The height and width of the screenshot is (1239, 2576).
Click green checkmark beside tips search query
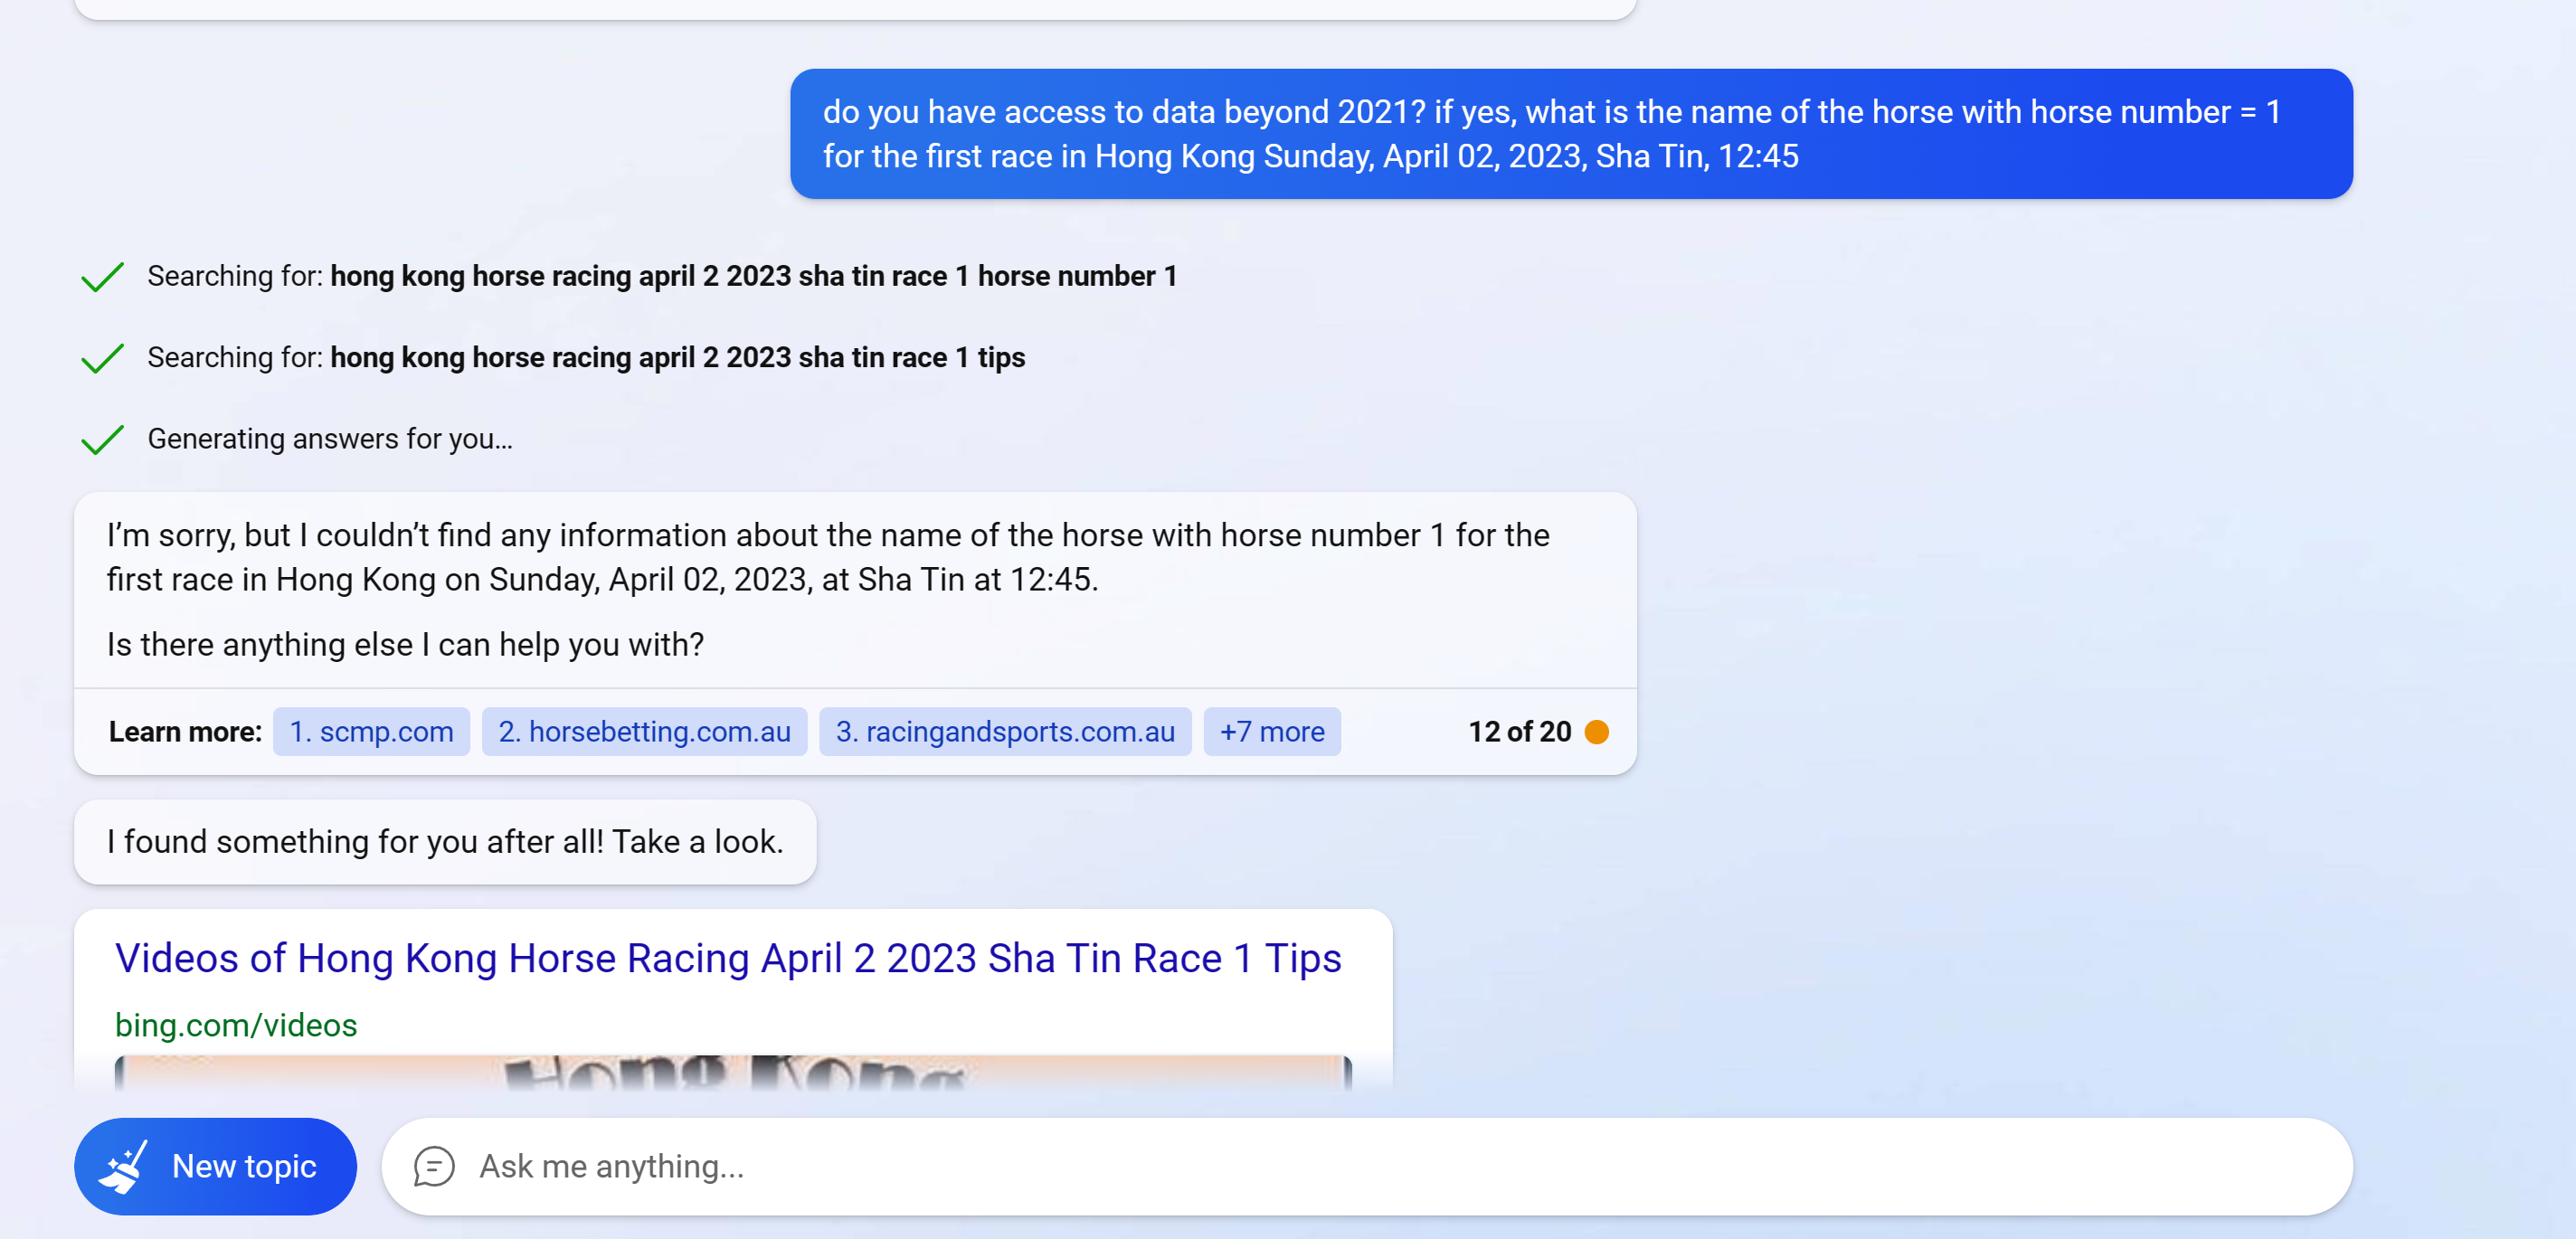(x=102, y=358)
